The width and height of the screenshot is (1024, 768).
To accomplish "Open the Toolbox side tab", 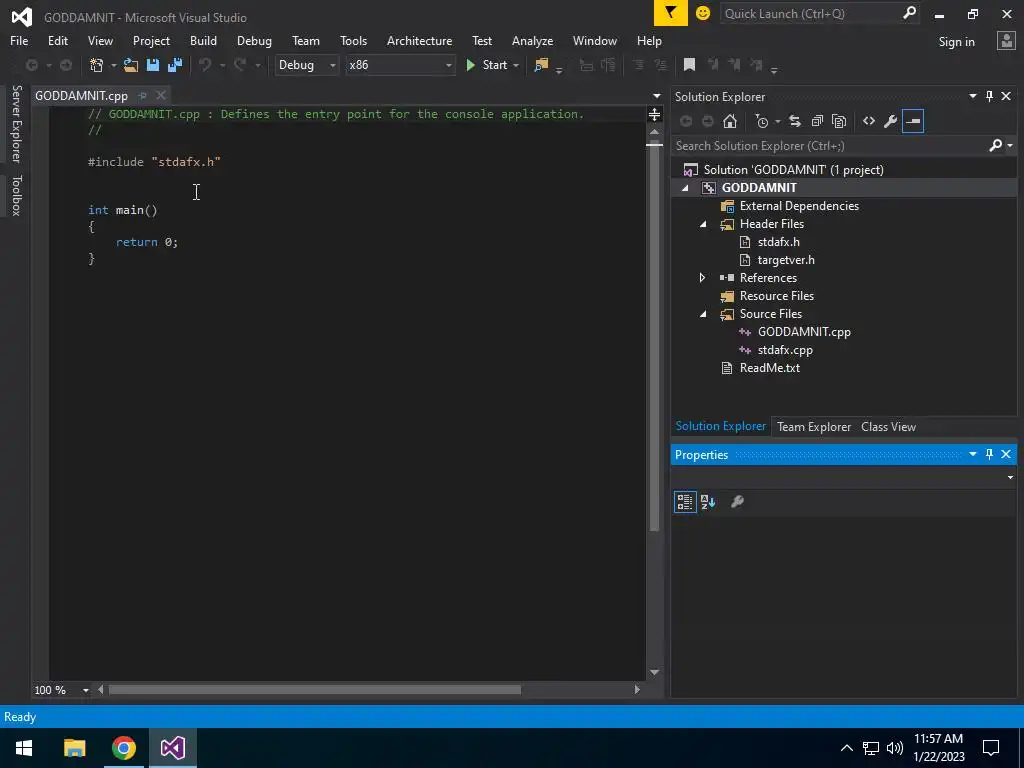I will coord(16,195).
